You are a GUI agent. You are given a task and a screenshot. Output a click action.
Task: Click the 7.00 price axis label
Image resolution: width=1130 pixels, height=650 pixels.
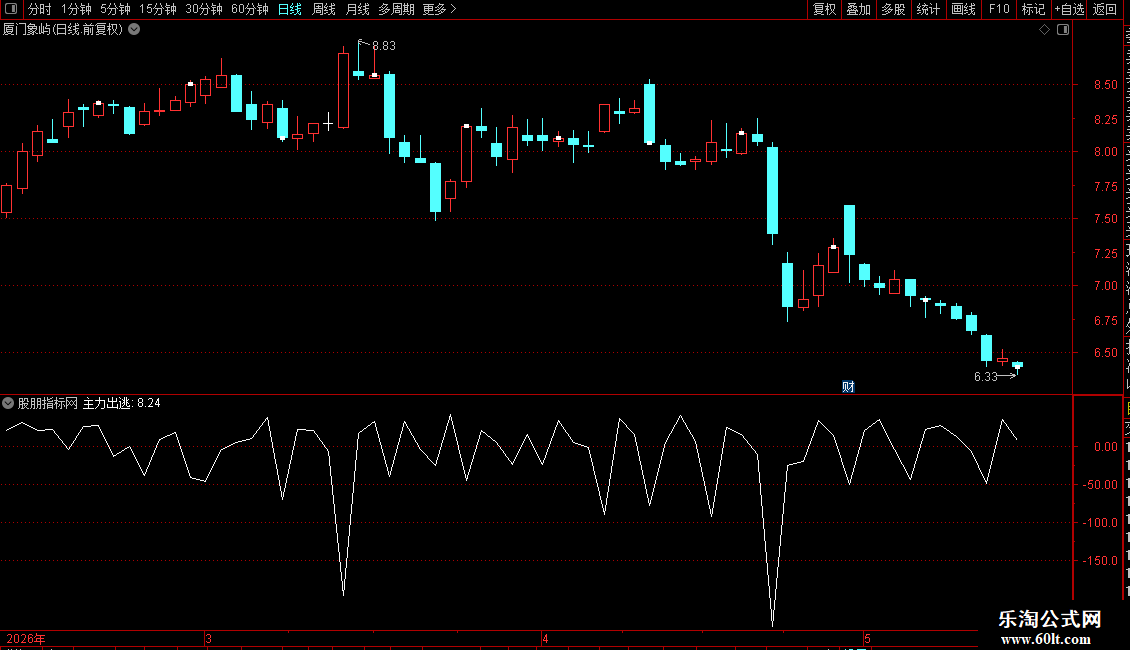1105,286
